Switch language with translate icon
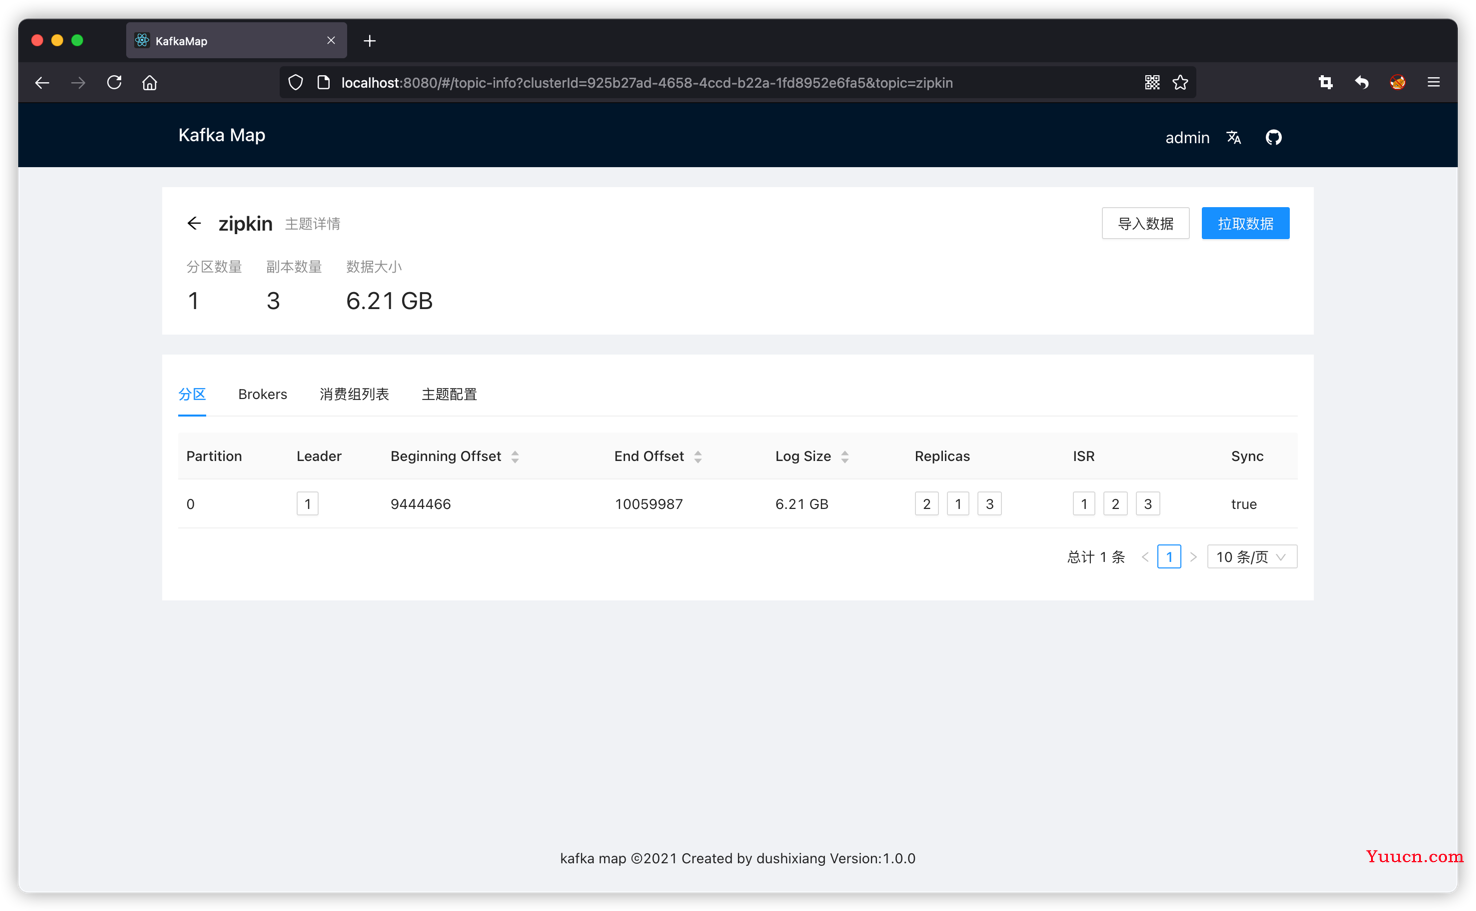Screen dimensions: 1476x911 tap(1234, 138)
